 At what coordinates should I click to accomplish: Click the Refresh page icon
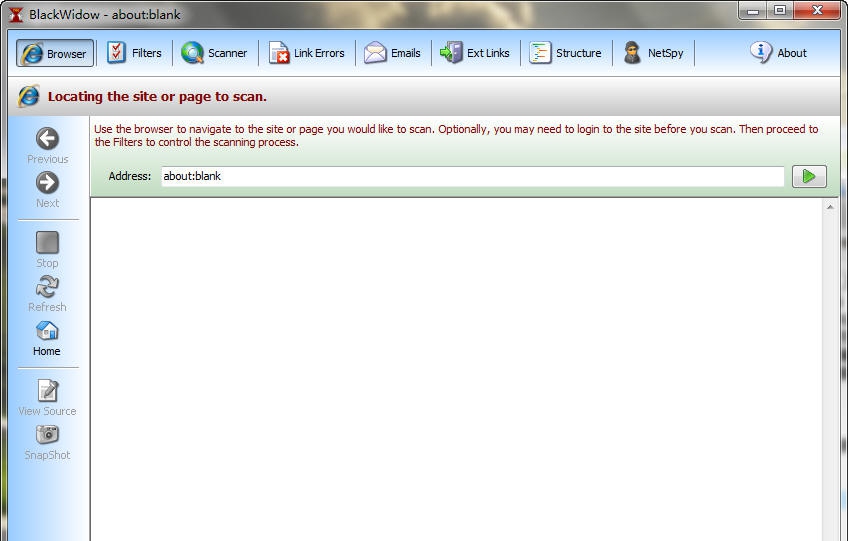click(48, 287)
